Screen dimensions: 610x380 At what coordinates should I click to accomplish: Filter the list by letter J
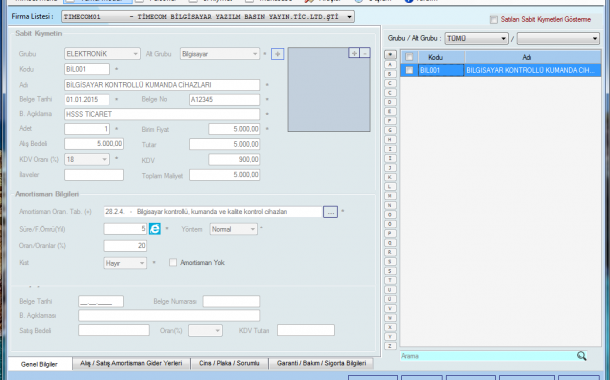390,168
